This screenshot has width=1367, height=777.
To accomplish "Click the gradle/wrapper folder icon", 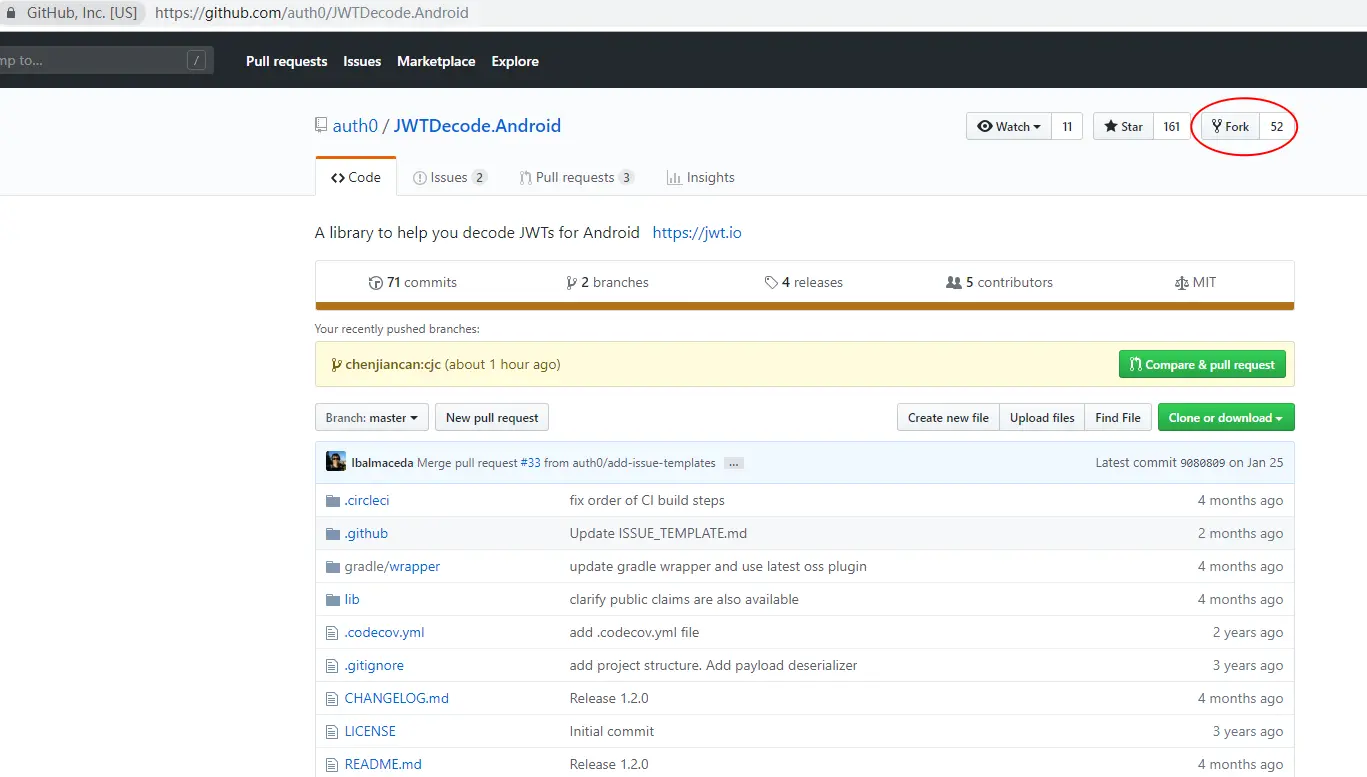I will click(x=333, y=566).
